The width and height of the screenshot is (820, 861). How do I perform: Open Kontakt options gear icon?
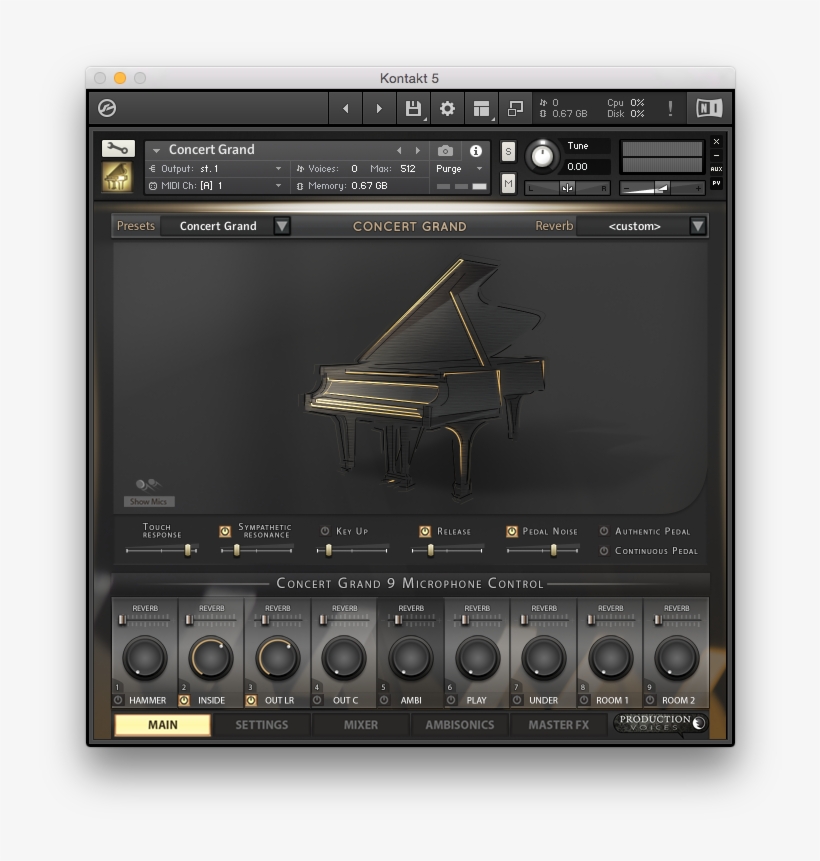tap(447, 109)
